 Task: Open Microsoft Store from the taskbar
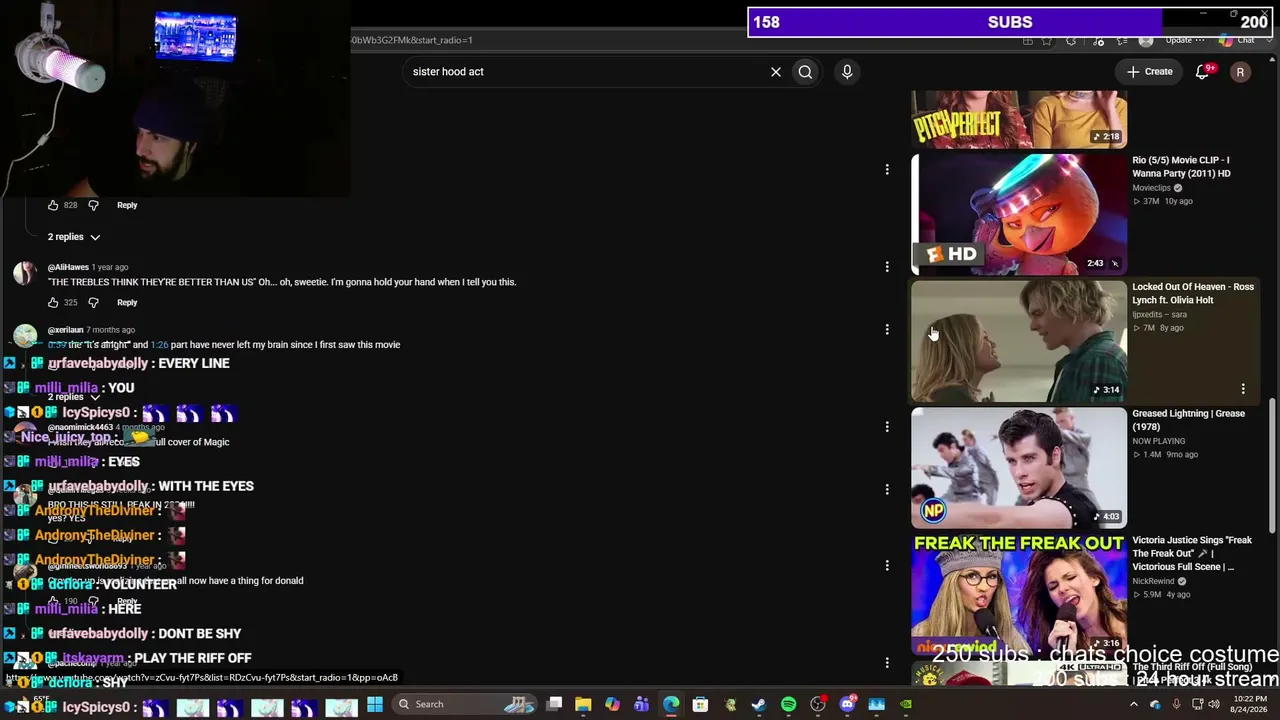[700, 704]
